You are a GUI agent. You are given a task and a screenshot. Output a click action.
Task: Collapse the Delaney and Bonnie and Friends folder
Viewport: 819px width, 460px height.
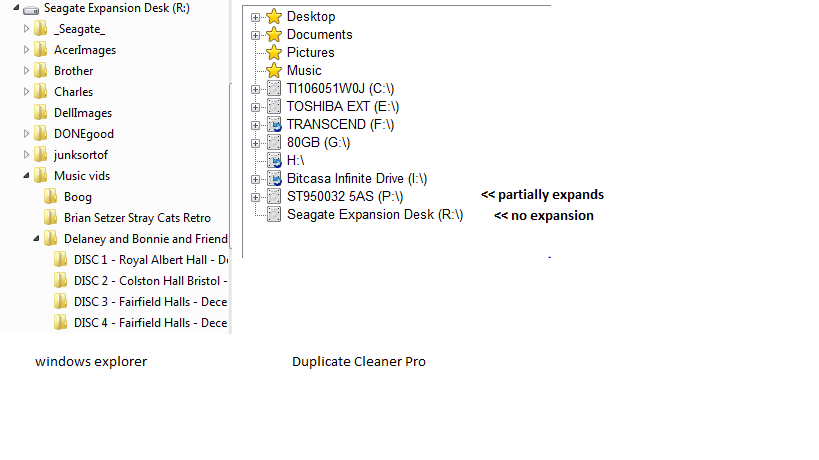[37, 239]
